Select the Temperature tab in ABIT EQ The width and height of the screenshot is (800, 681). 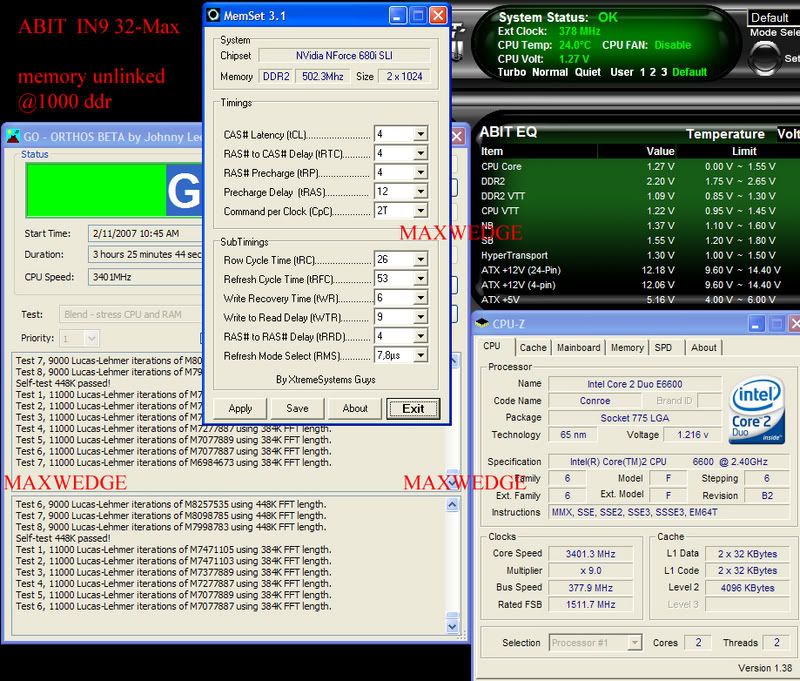pos(725,134)
